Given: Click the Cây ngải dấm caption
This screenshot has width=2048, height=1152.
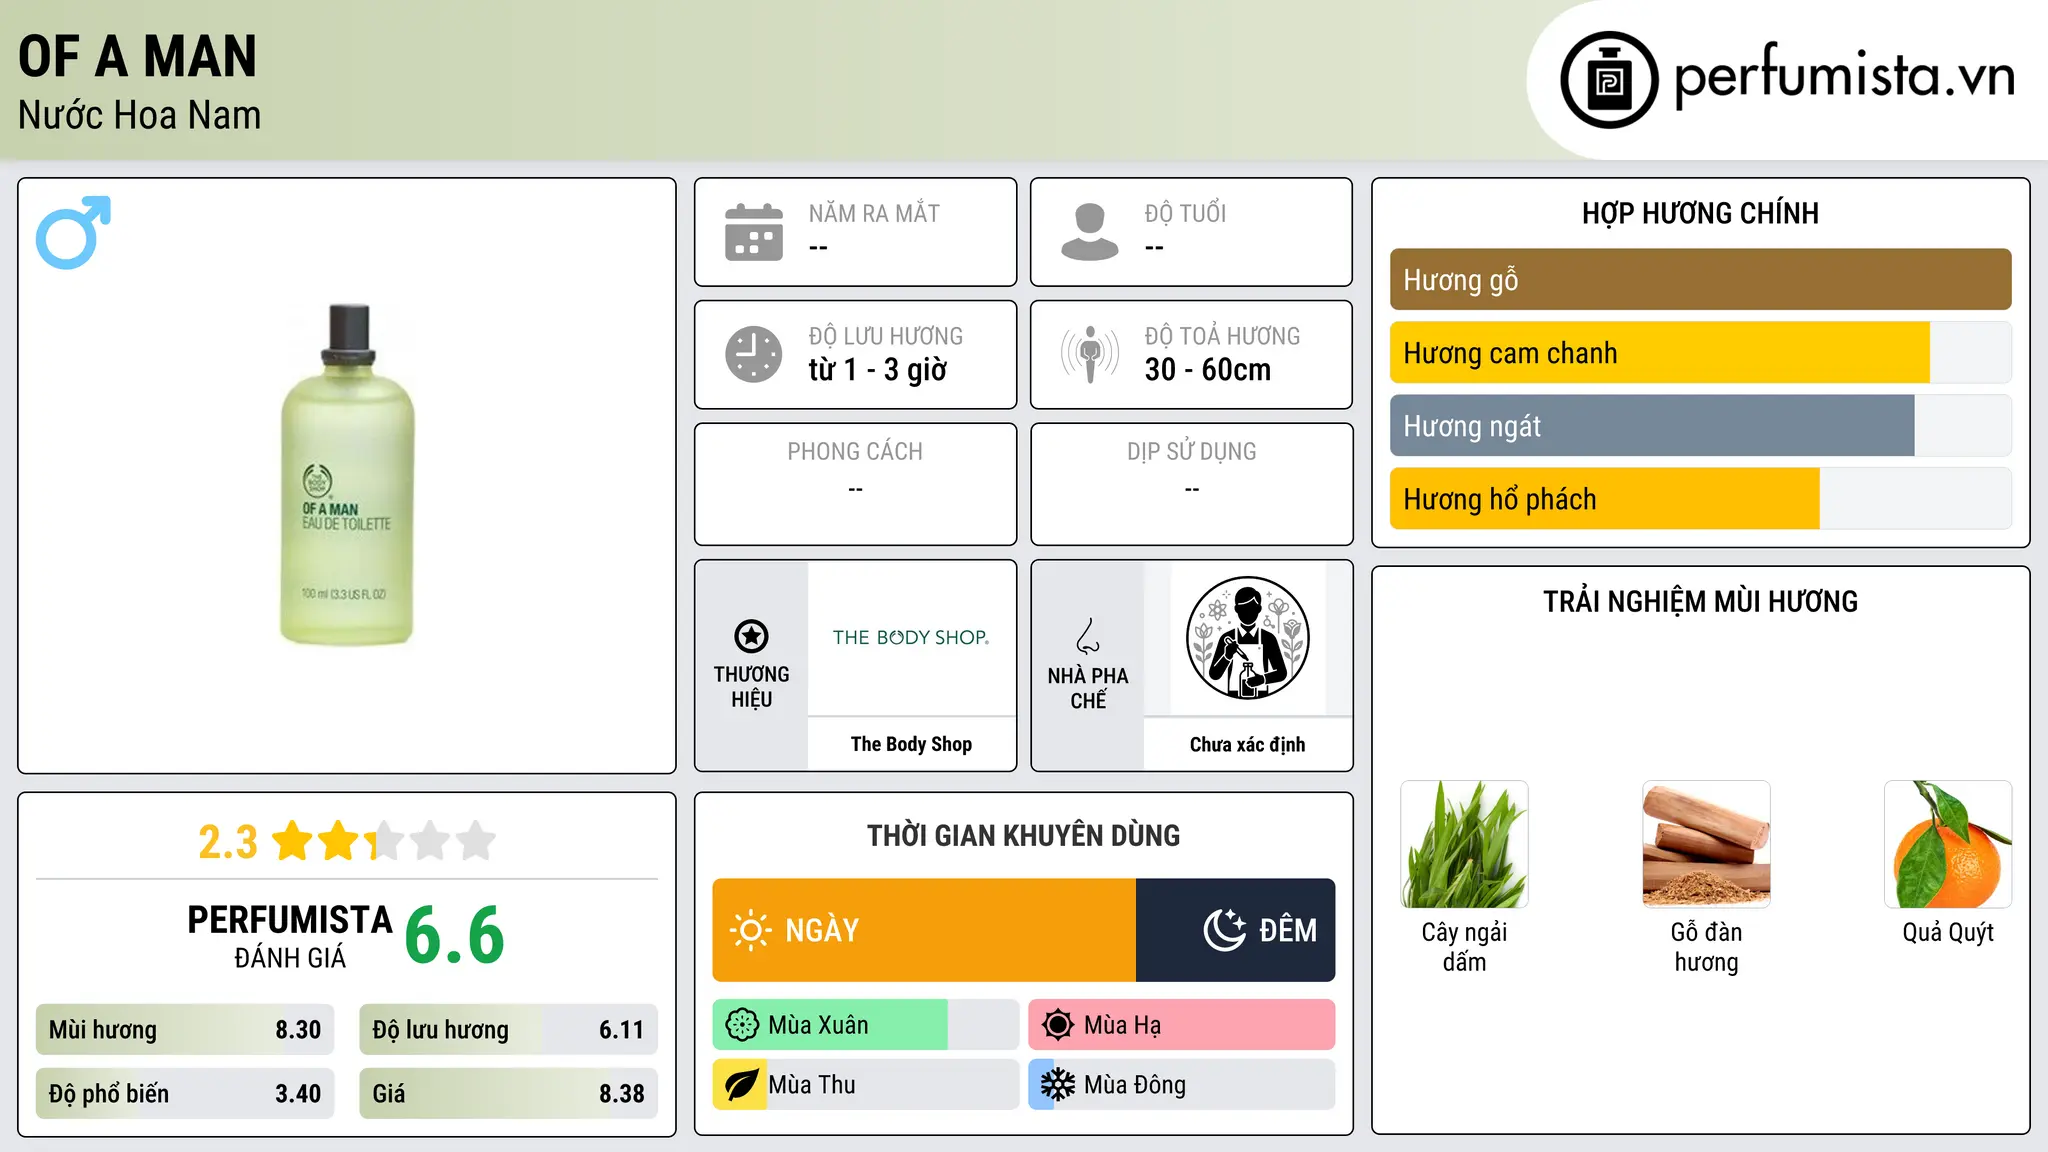Looking at the screenshot, I should coord(1464,946).
